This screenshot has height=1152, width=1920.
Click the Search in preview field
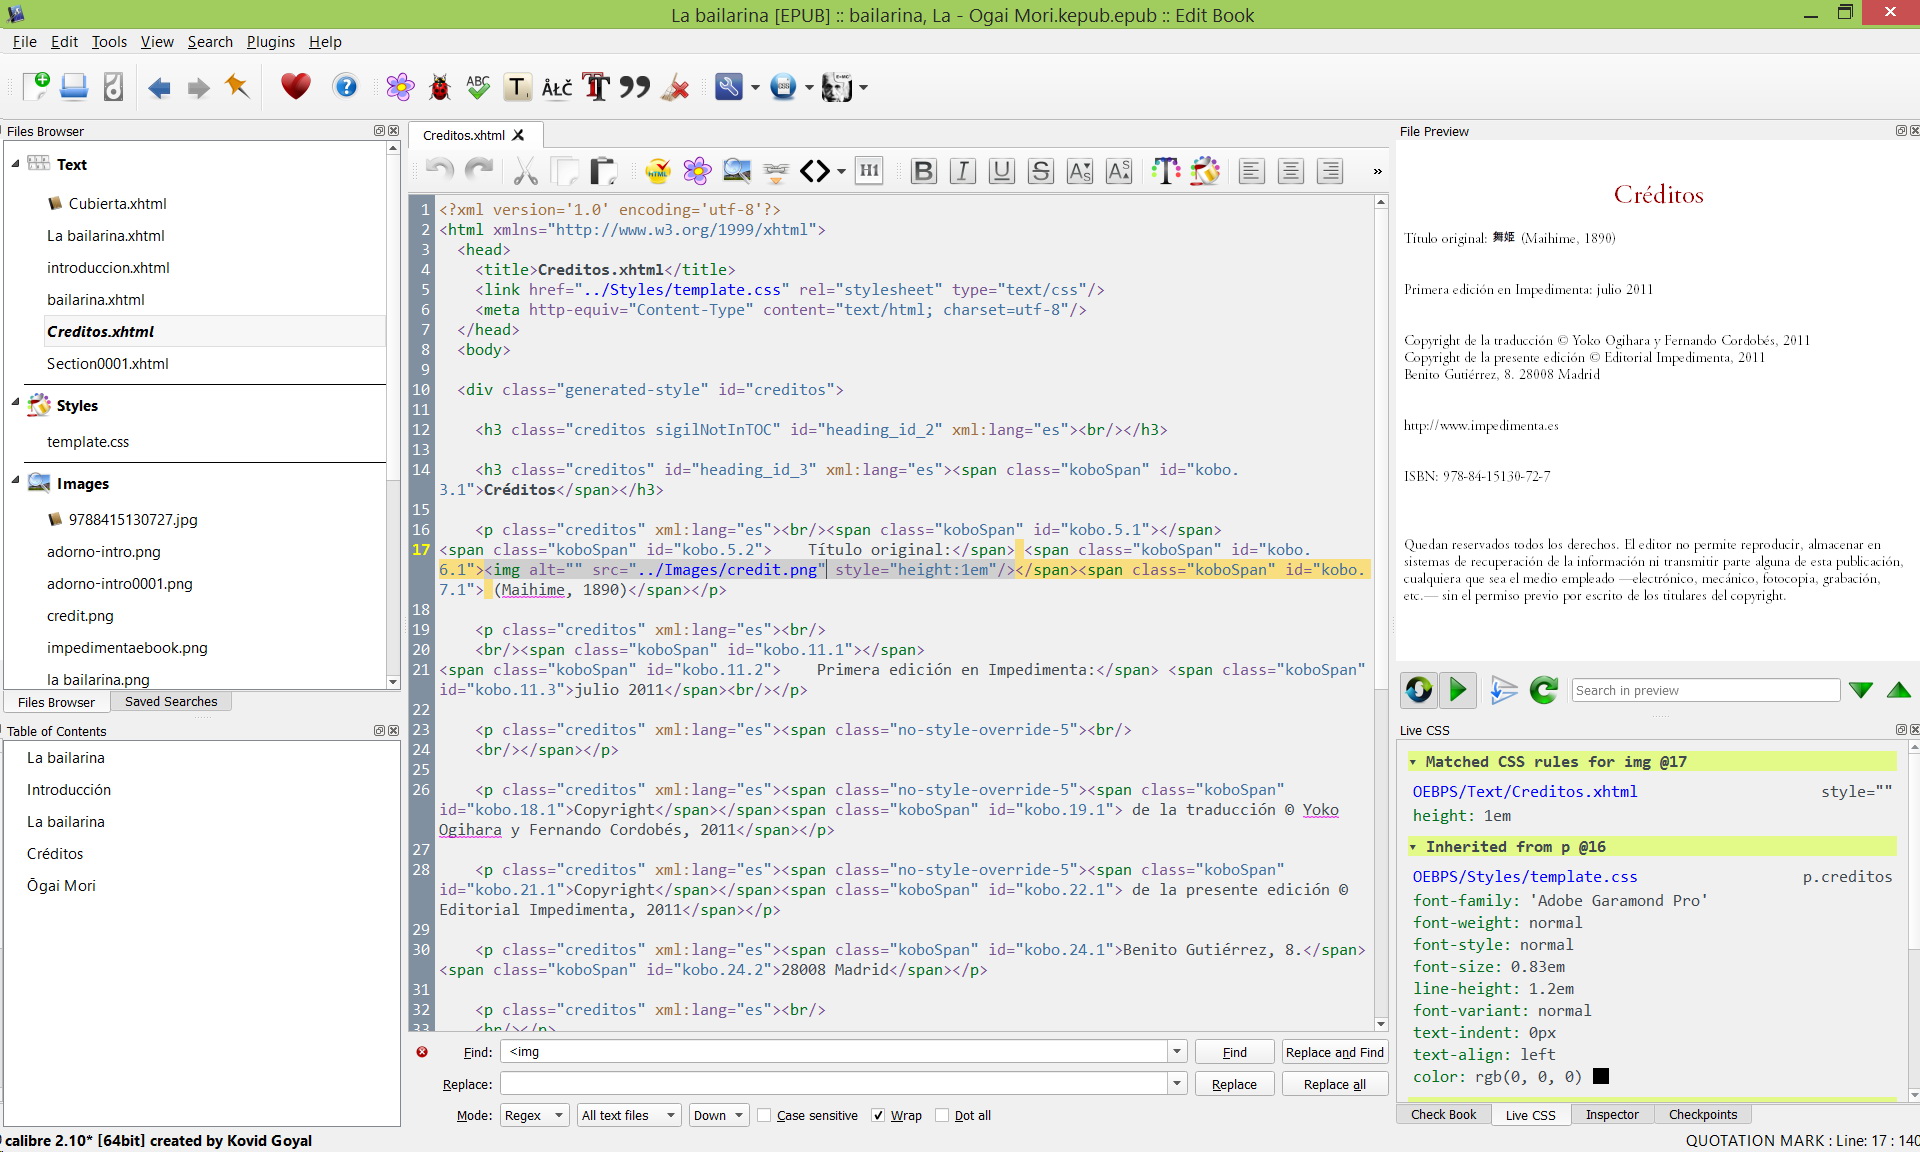pyautogui.click(x=1705, y=690)
